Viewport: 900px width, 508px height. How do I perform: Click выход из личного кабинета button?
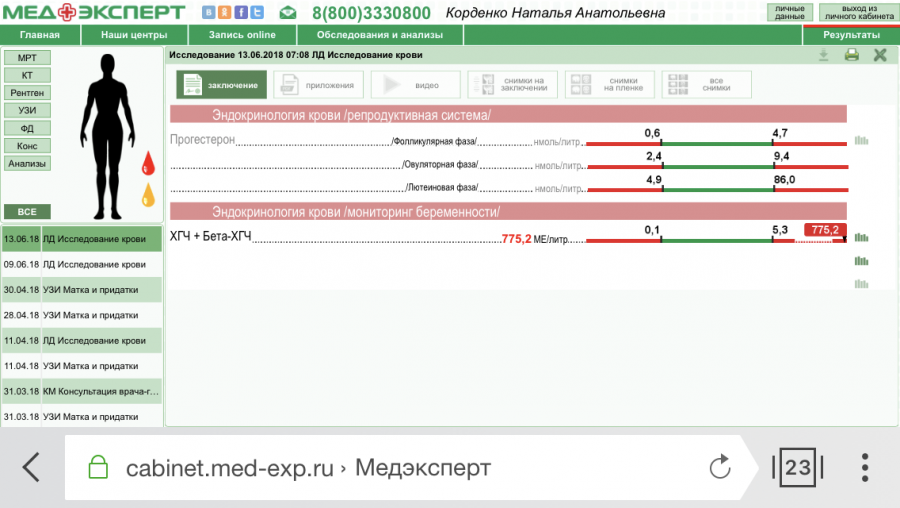pos(859,13)
